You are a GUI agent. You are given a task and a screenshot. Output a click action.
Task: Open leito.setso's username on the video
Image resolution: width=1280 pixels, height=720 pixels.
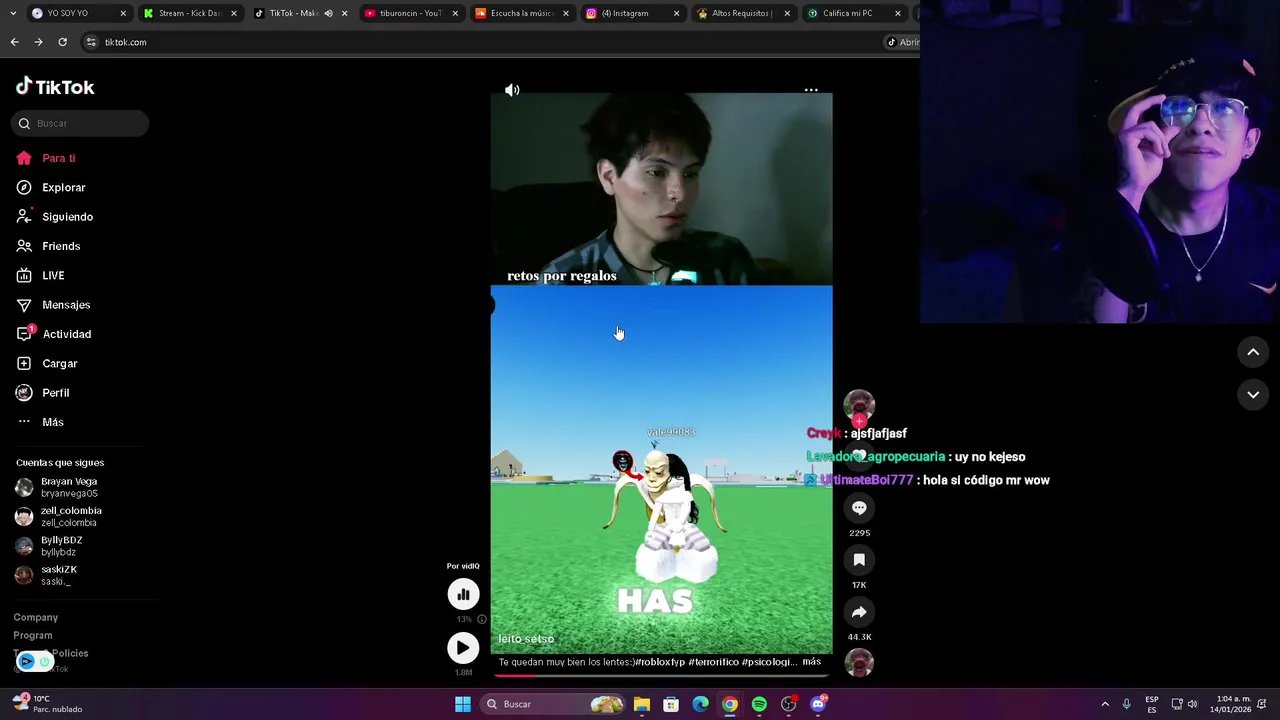526,639
